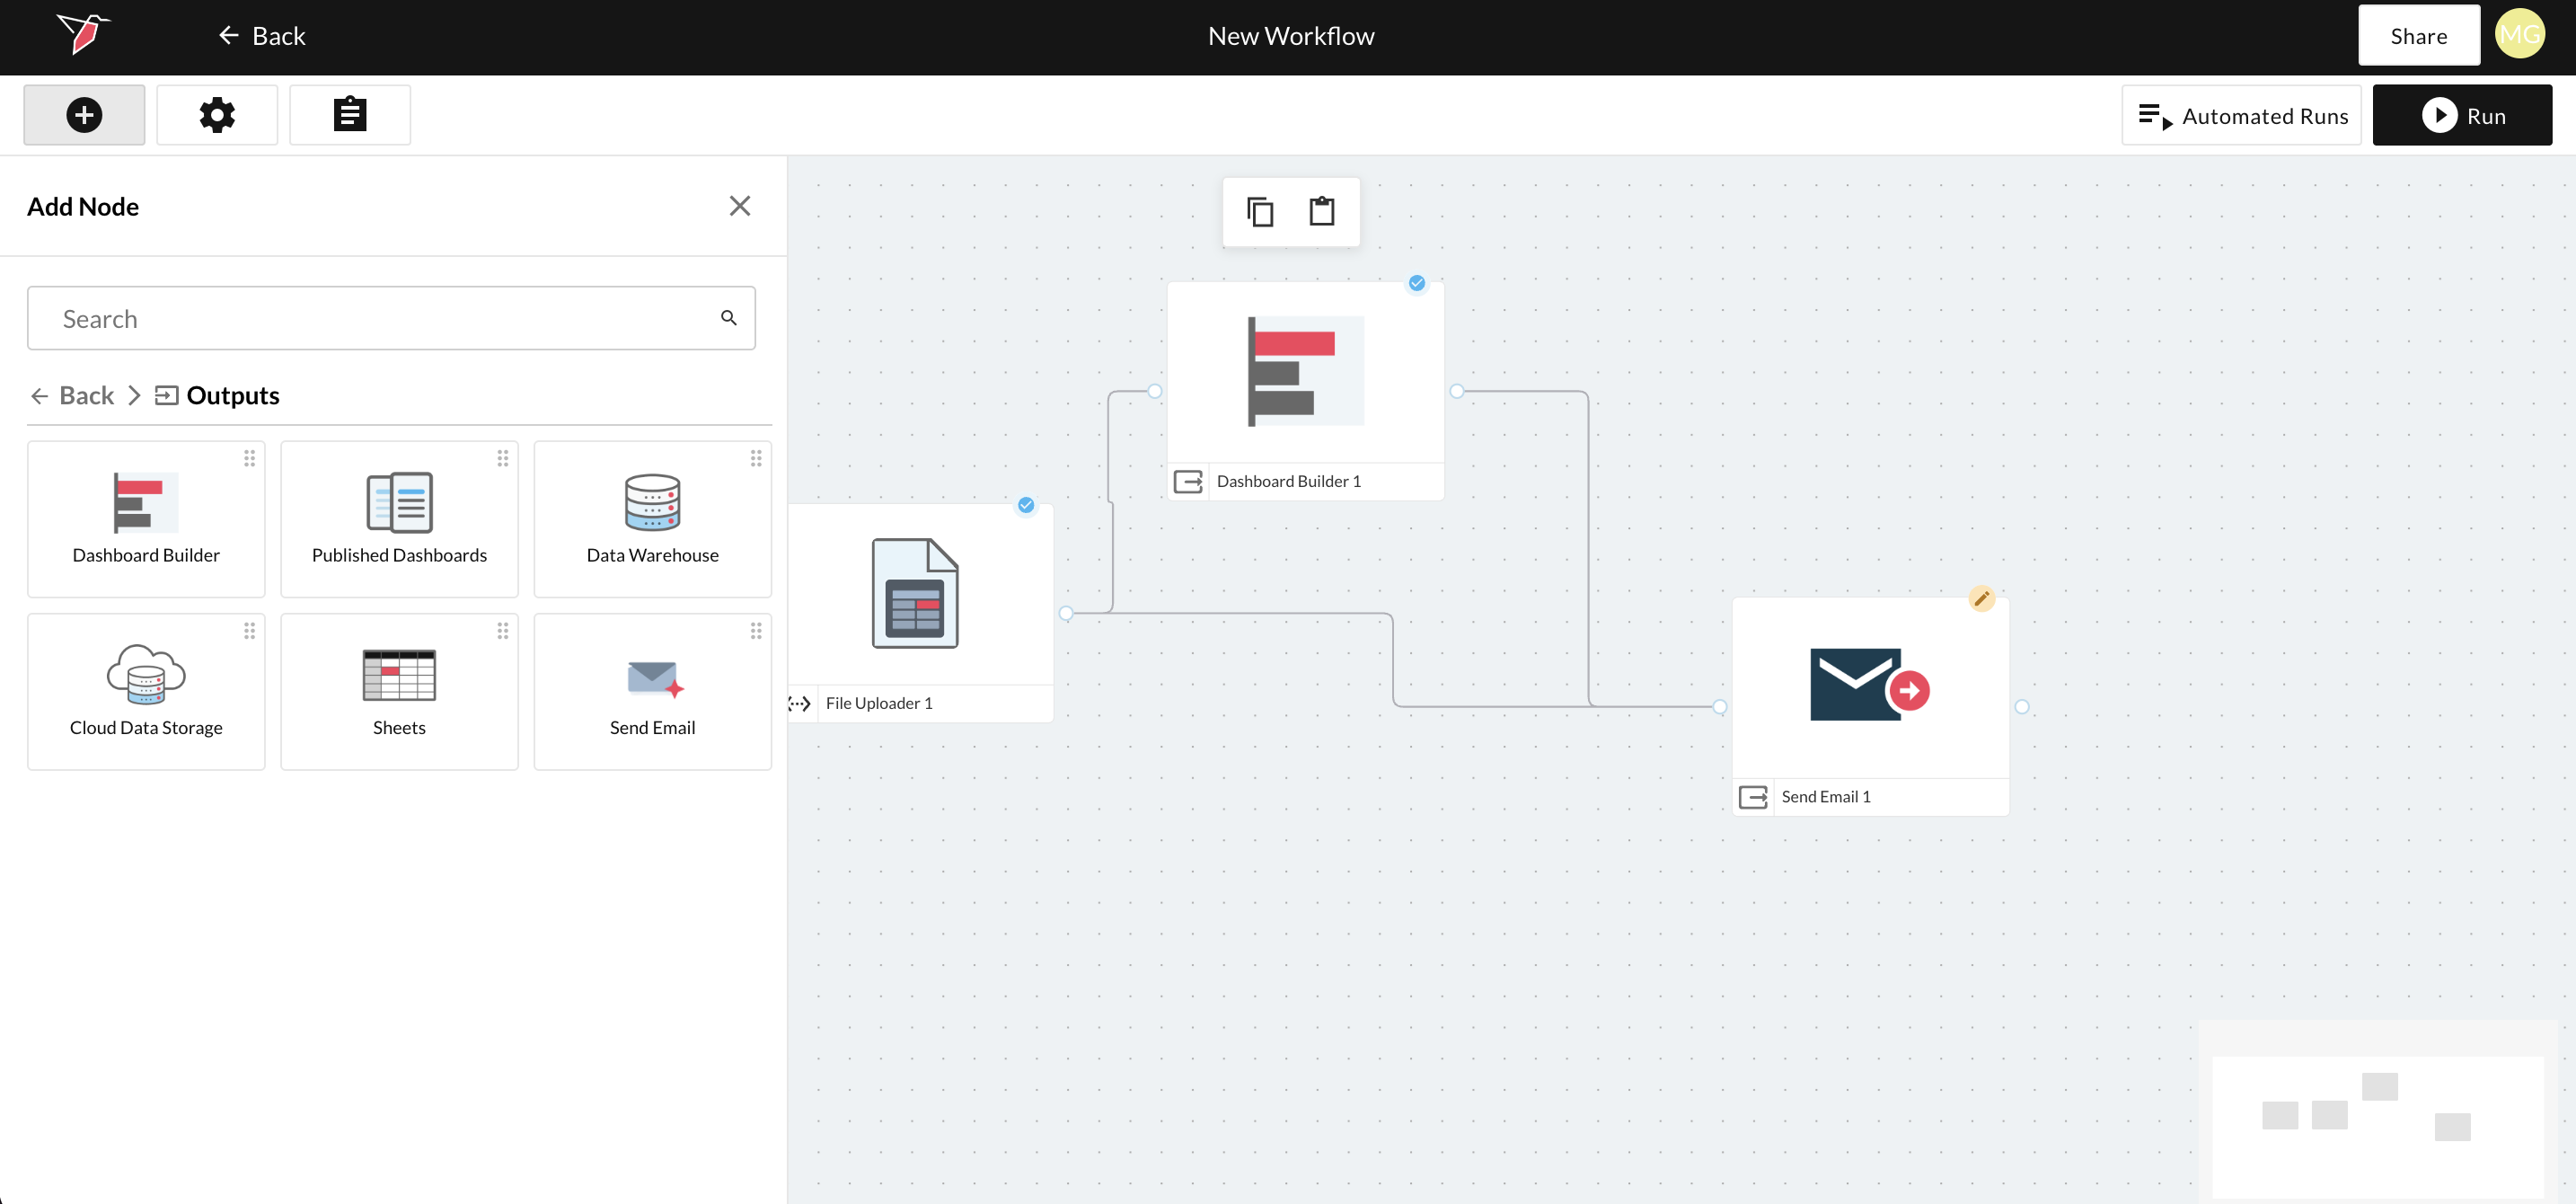Select the Cloud Data Storage node tile

click(x=146, y=691)
